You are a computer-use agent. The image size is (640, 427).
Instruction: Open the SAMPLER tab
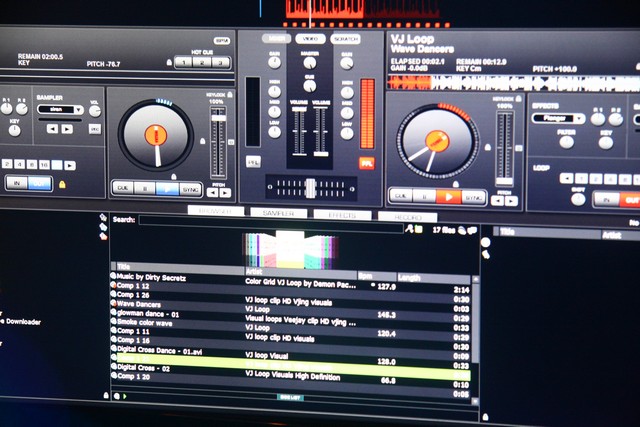tap(279, 213)
